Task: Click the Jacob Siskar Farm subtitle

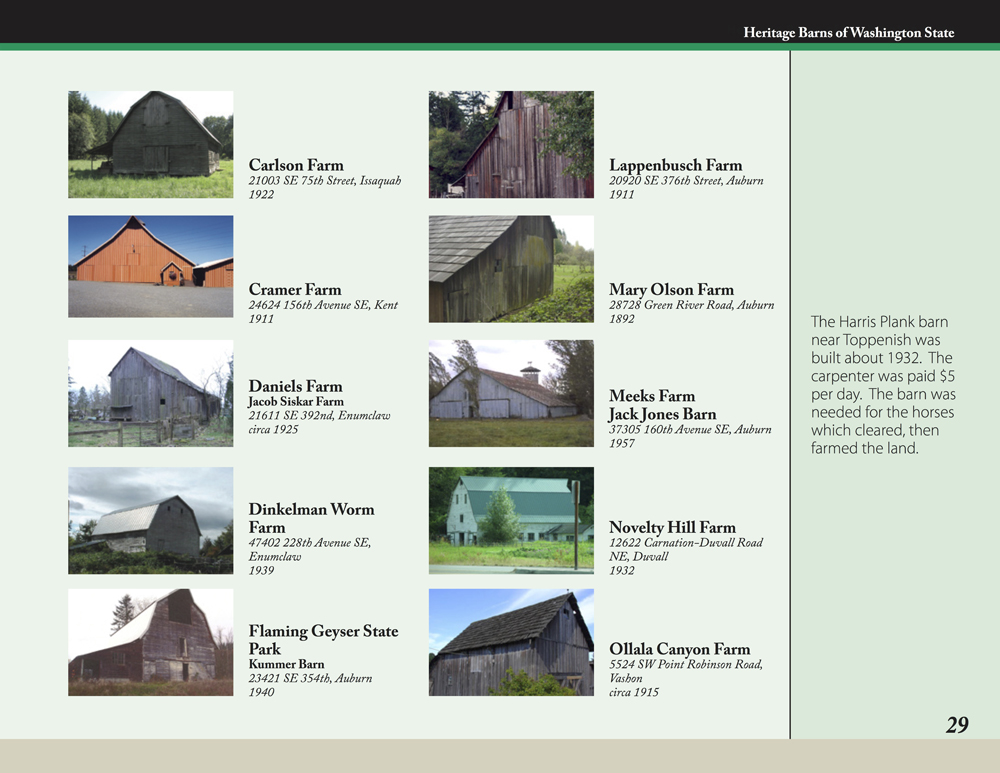Action: 296,402
